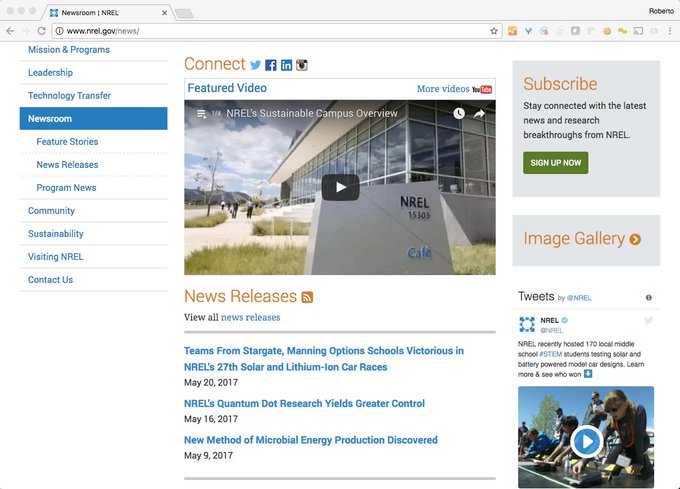Open NREL's Instagram icon beside Connect
Image resolution: width=680 pixels, height=489 pixels.
click(x=302, y=65)
